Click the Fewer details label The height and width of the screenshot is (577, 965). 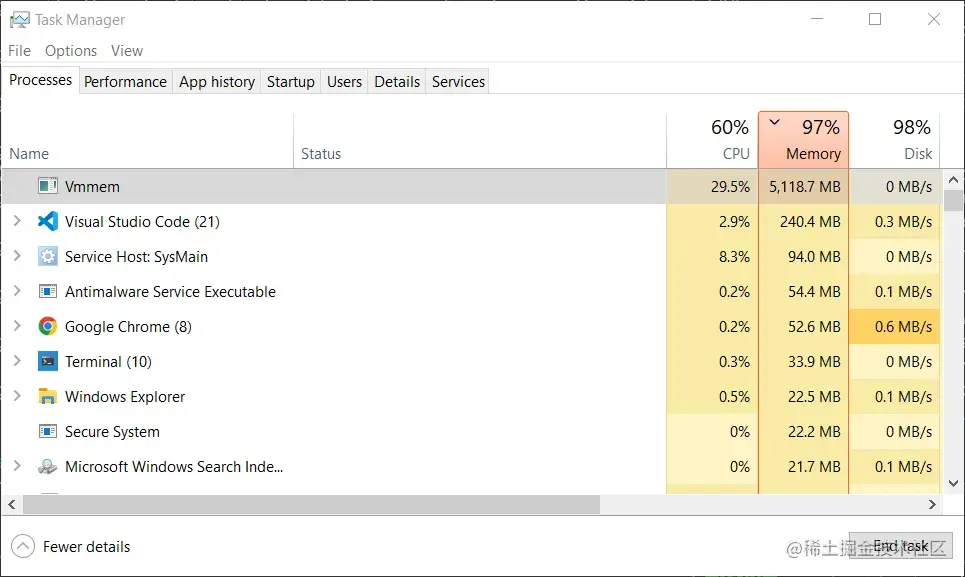pyautogui.click(x=86, y=547)
